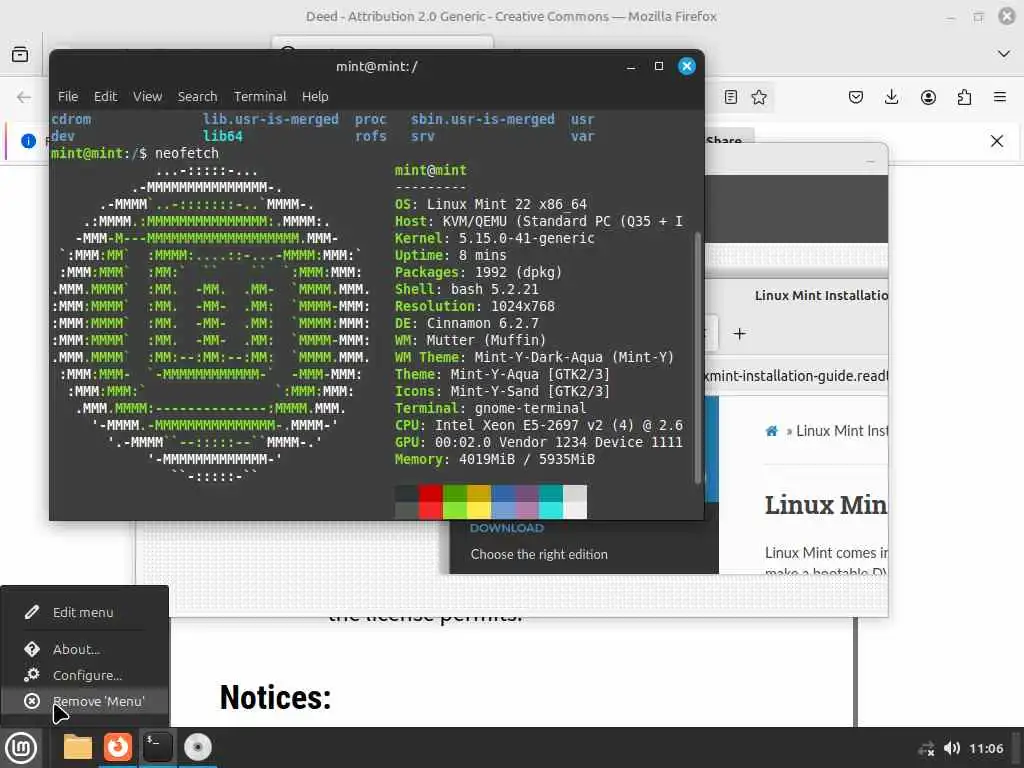Click the neofetch command text in terminal
Image resolution: width=1024 pixels, height=768 pixels.
[x=187, y=153]
